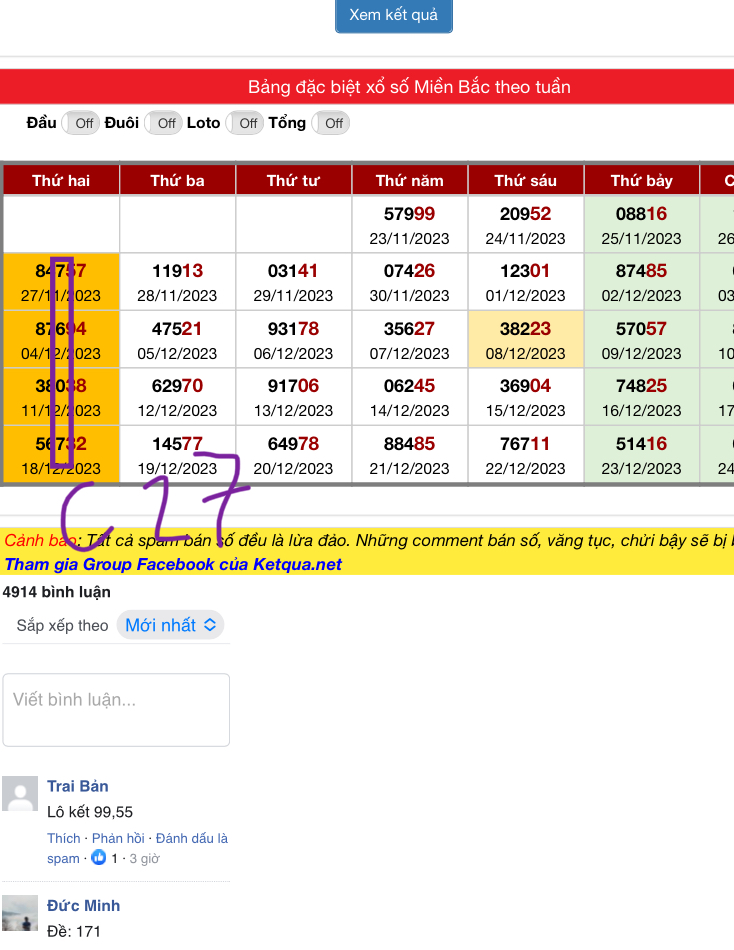Enable the Đuôi filter switch
The width and height of the screenshot is (734, 950).
coord(163,123)
